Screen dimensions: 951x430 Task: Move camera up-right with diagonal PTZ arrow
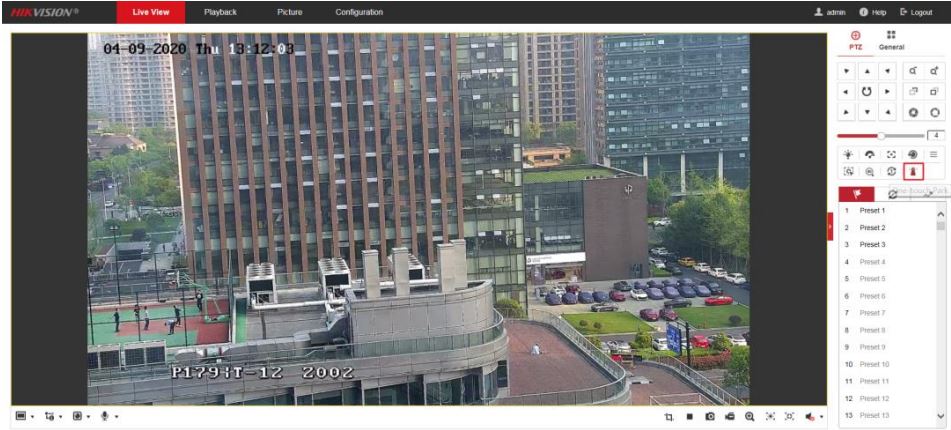pos(887,72)
